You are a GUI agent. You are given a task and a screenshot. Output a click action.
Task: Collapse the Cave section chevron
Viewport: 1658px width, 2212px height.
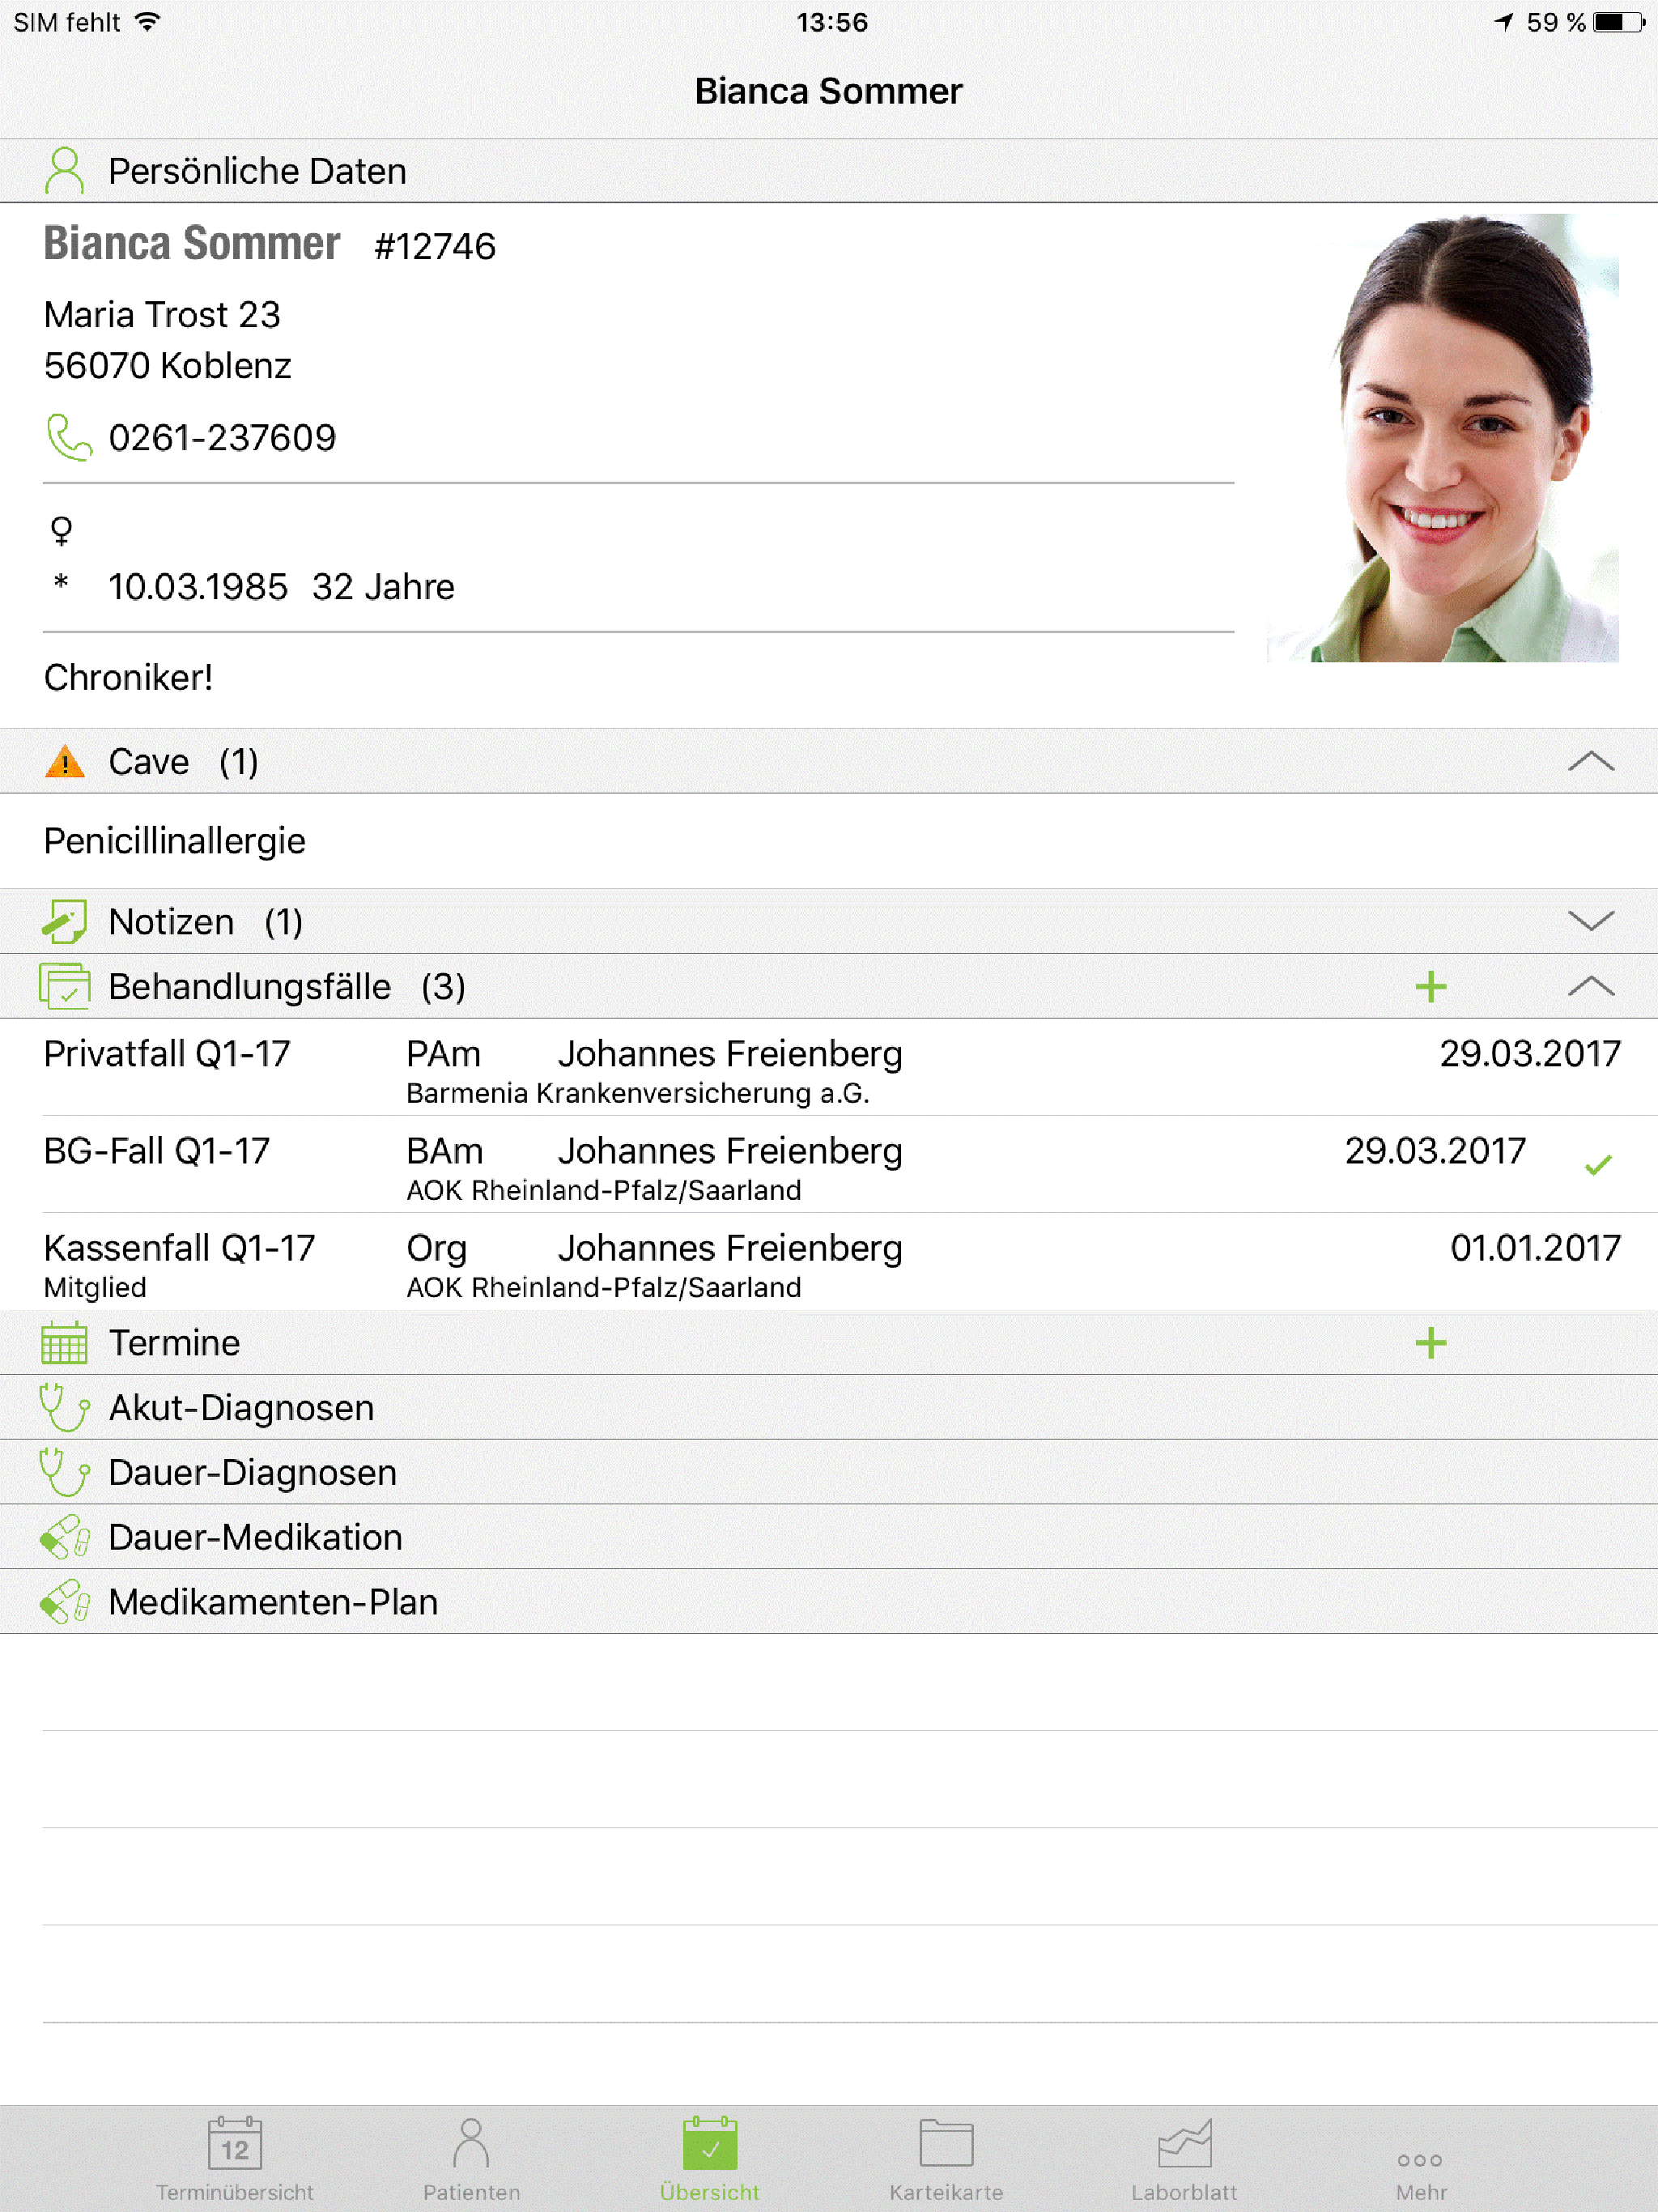pos(1591,762)
